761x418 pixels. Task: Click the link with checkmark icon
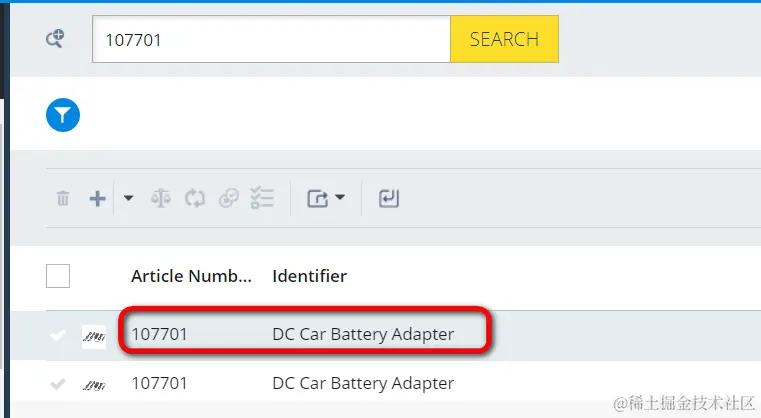pyautogui.click(x=229, y=198)
